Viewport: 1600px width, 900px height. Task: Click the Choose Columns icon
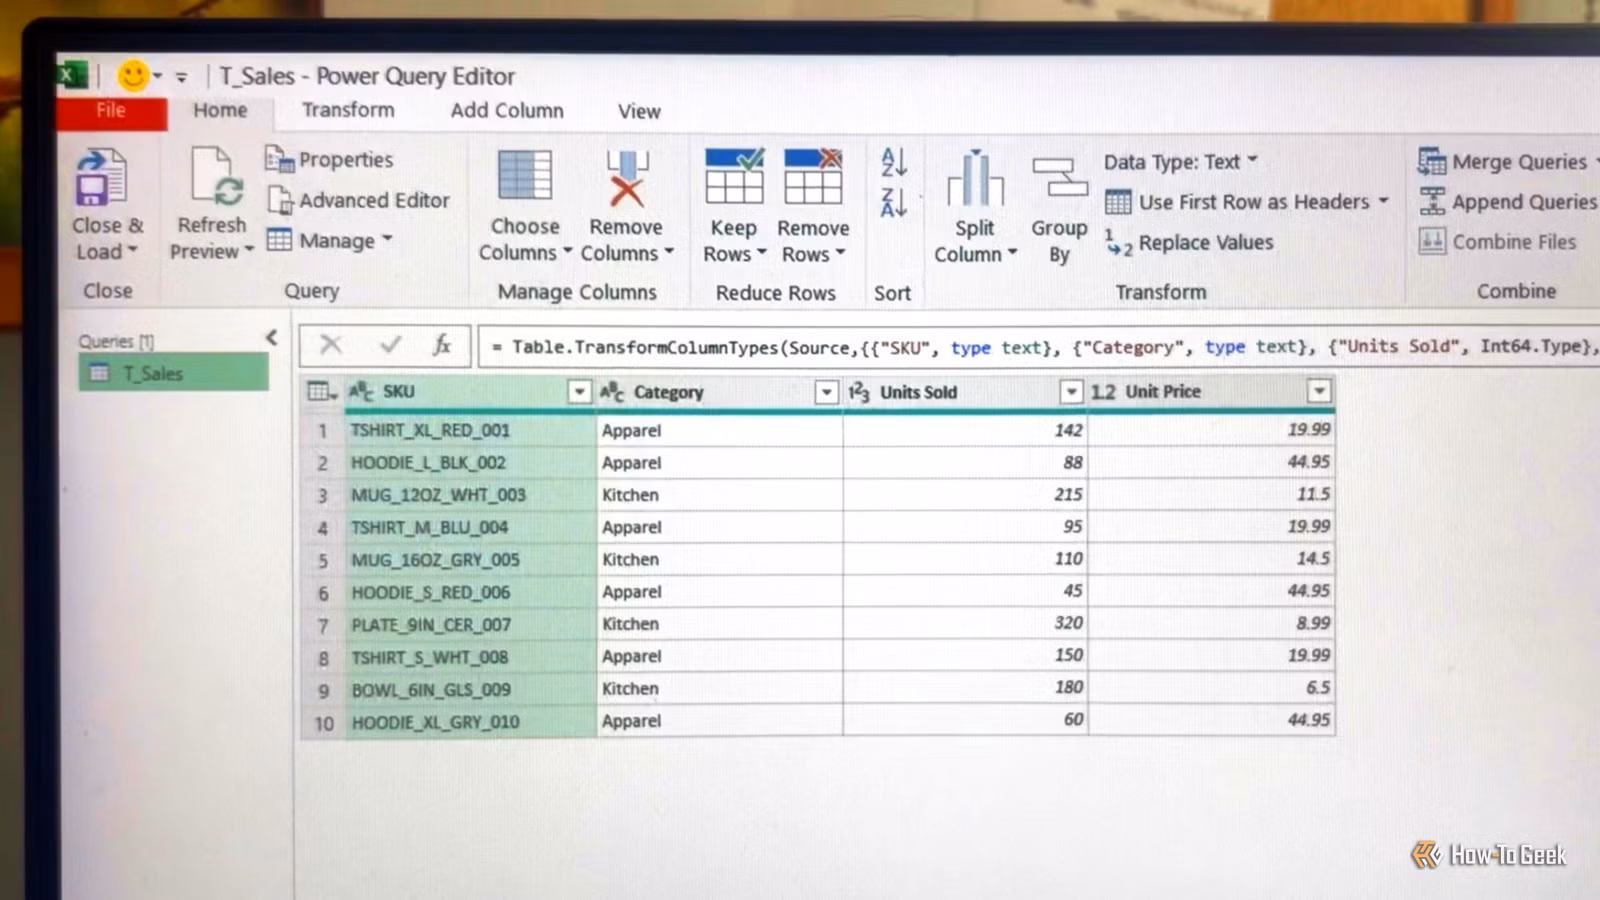click(525, 177)
